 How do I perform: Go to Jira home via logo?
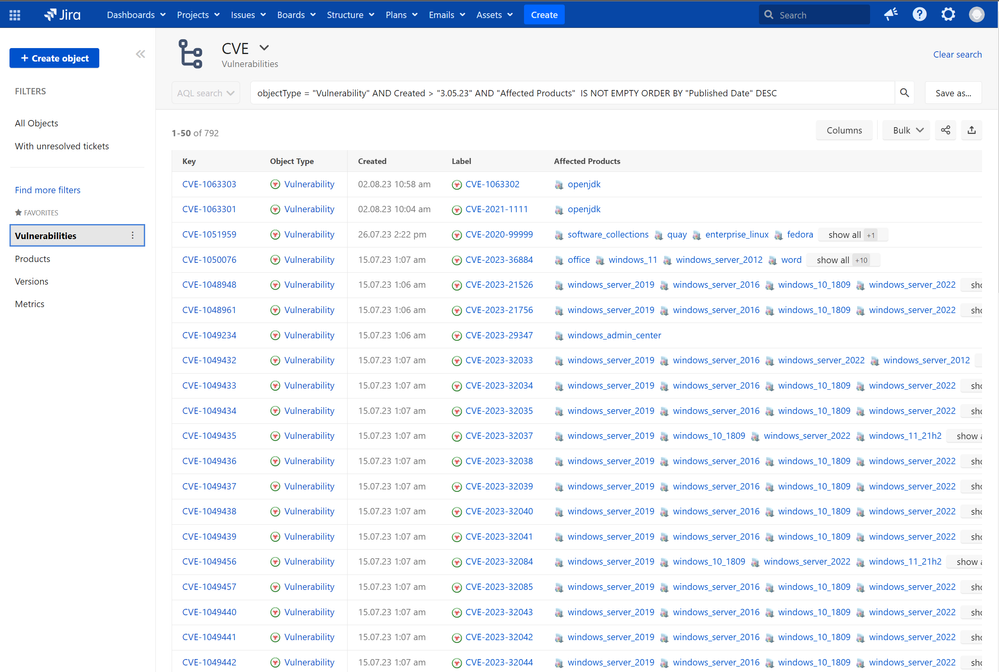pos(62,15)
